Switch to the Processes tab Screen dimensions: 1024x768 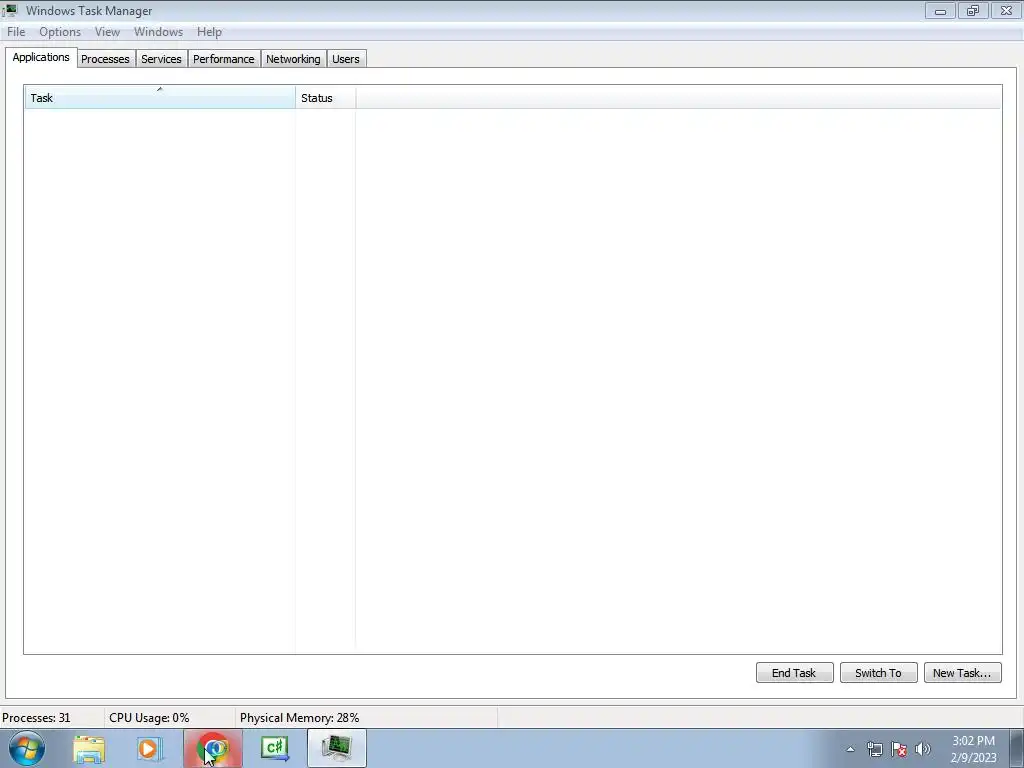pyautogui.click(x=105, y=59)
